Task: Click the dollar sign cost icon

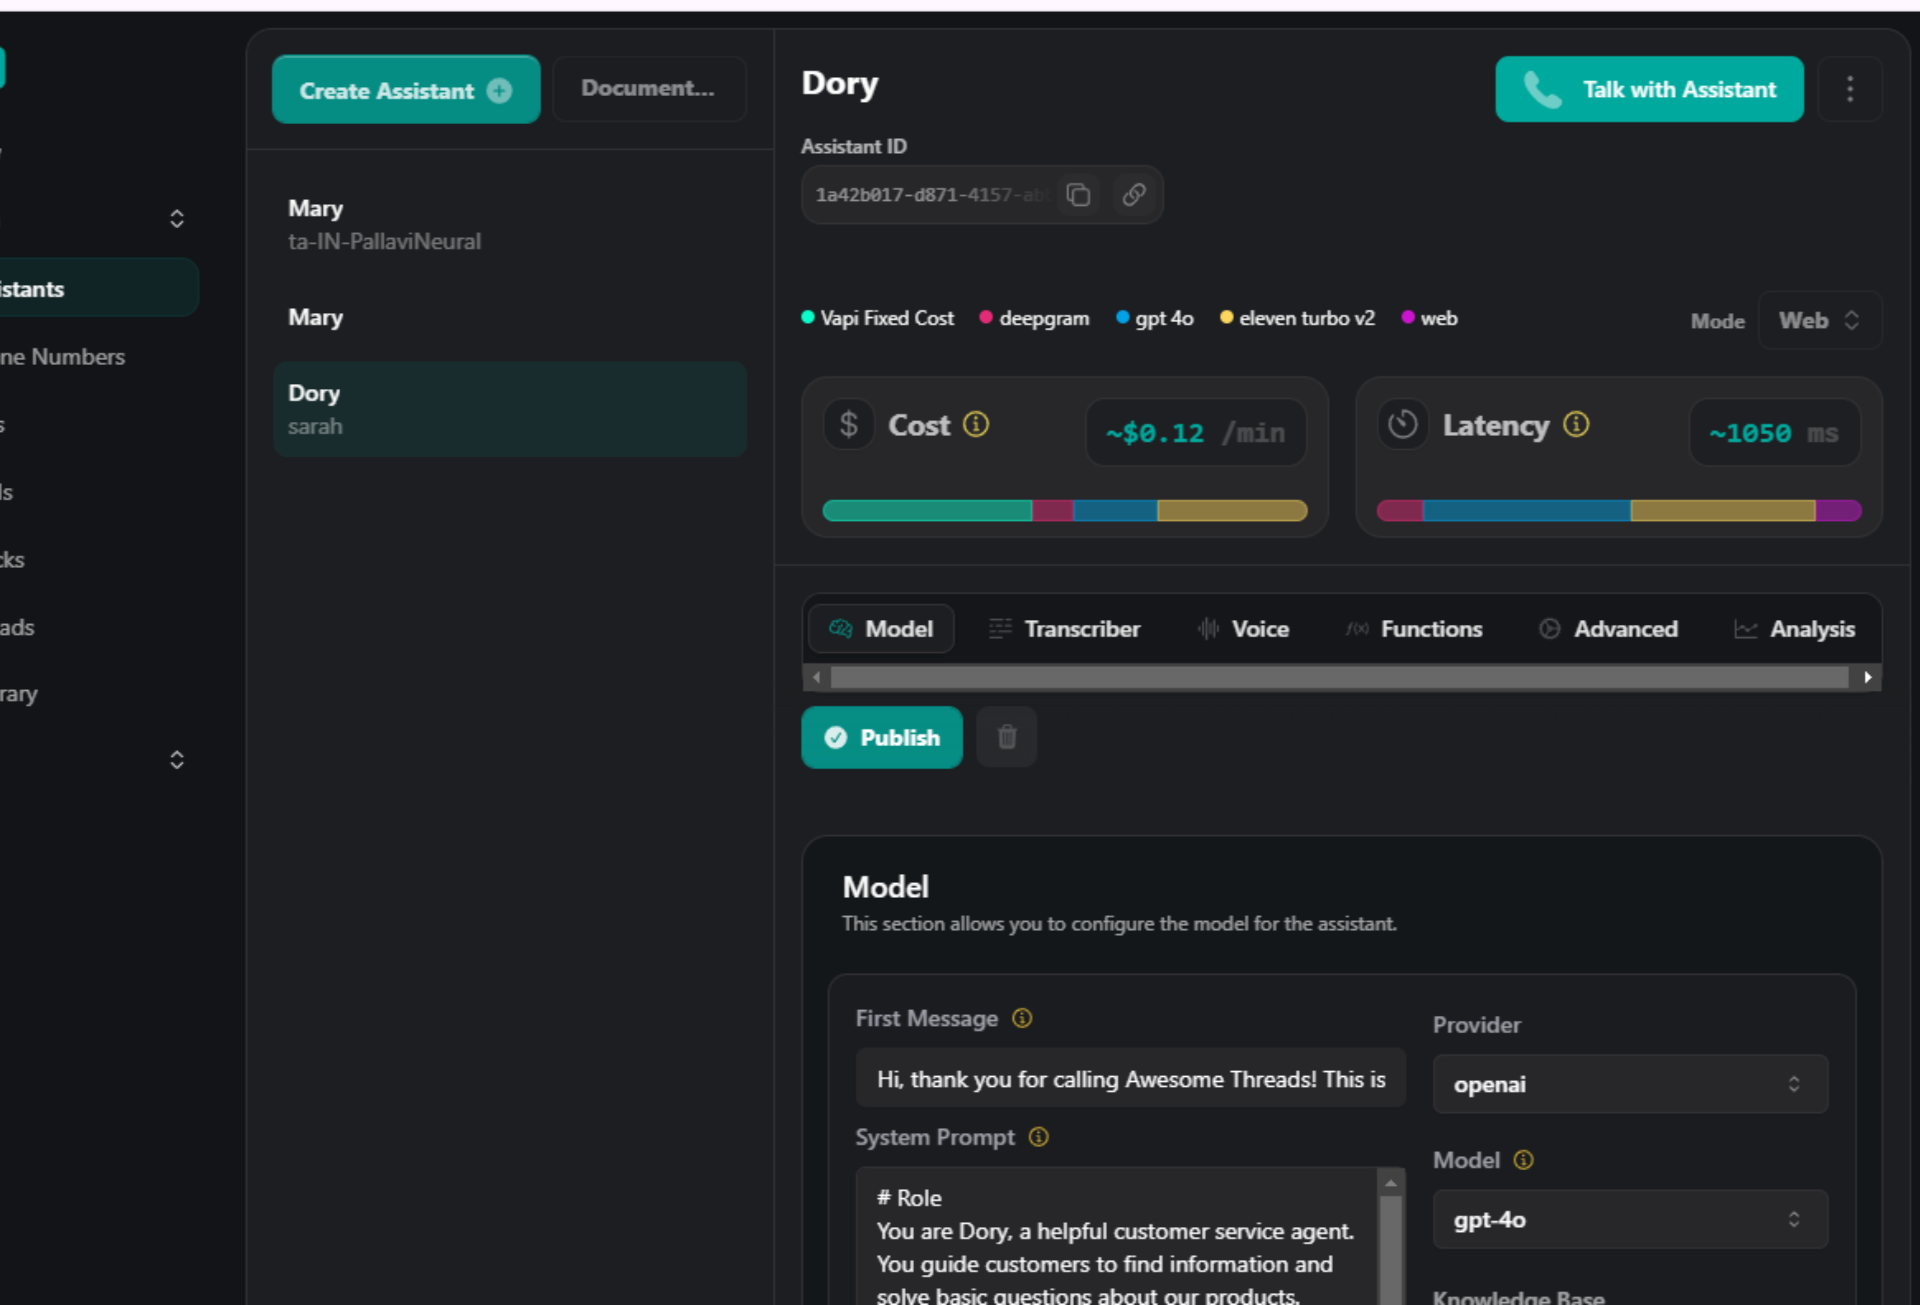Action: pyautogui.click(x=849, y=424)
